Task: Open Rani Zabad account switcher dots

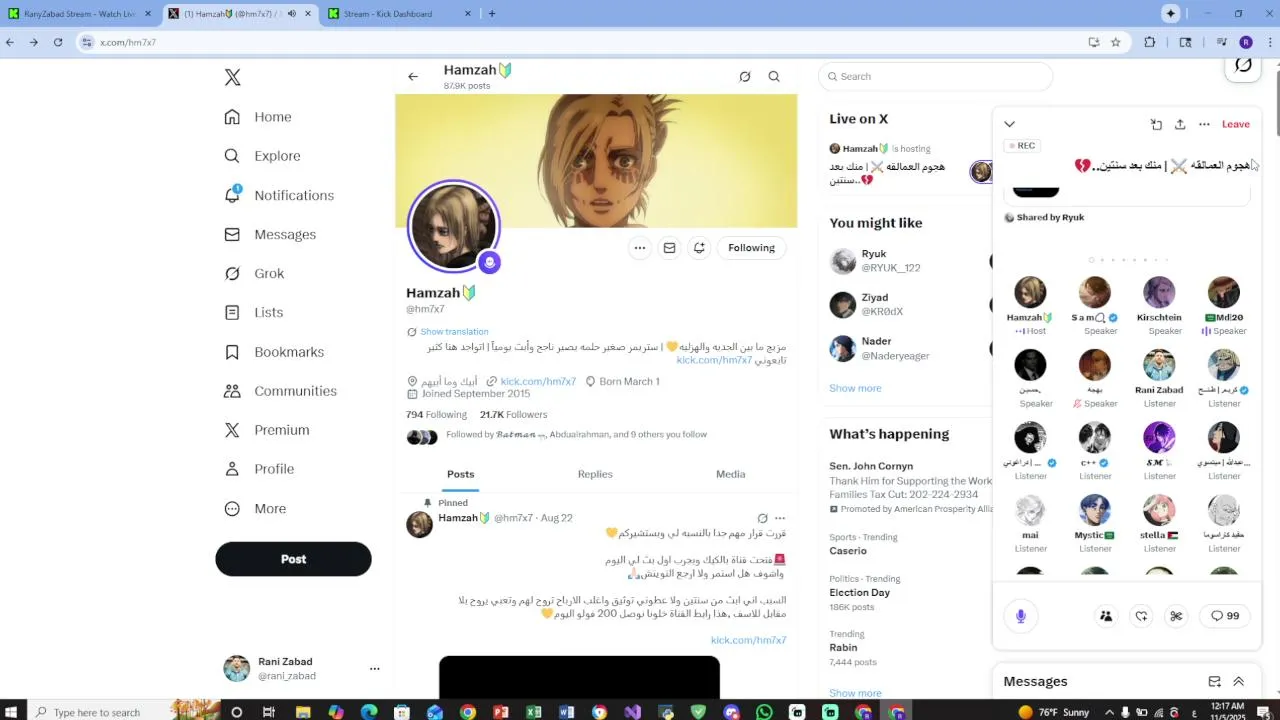Action: click(375, 669)
